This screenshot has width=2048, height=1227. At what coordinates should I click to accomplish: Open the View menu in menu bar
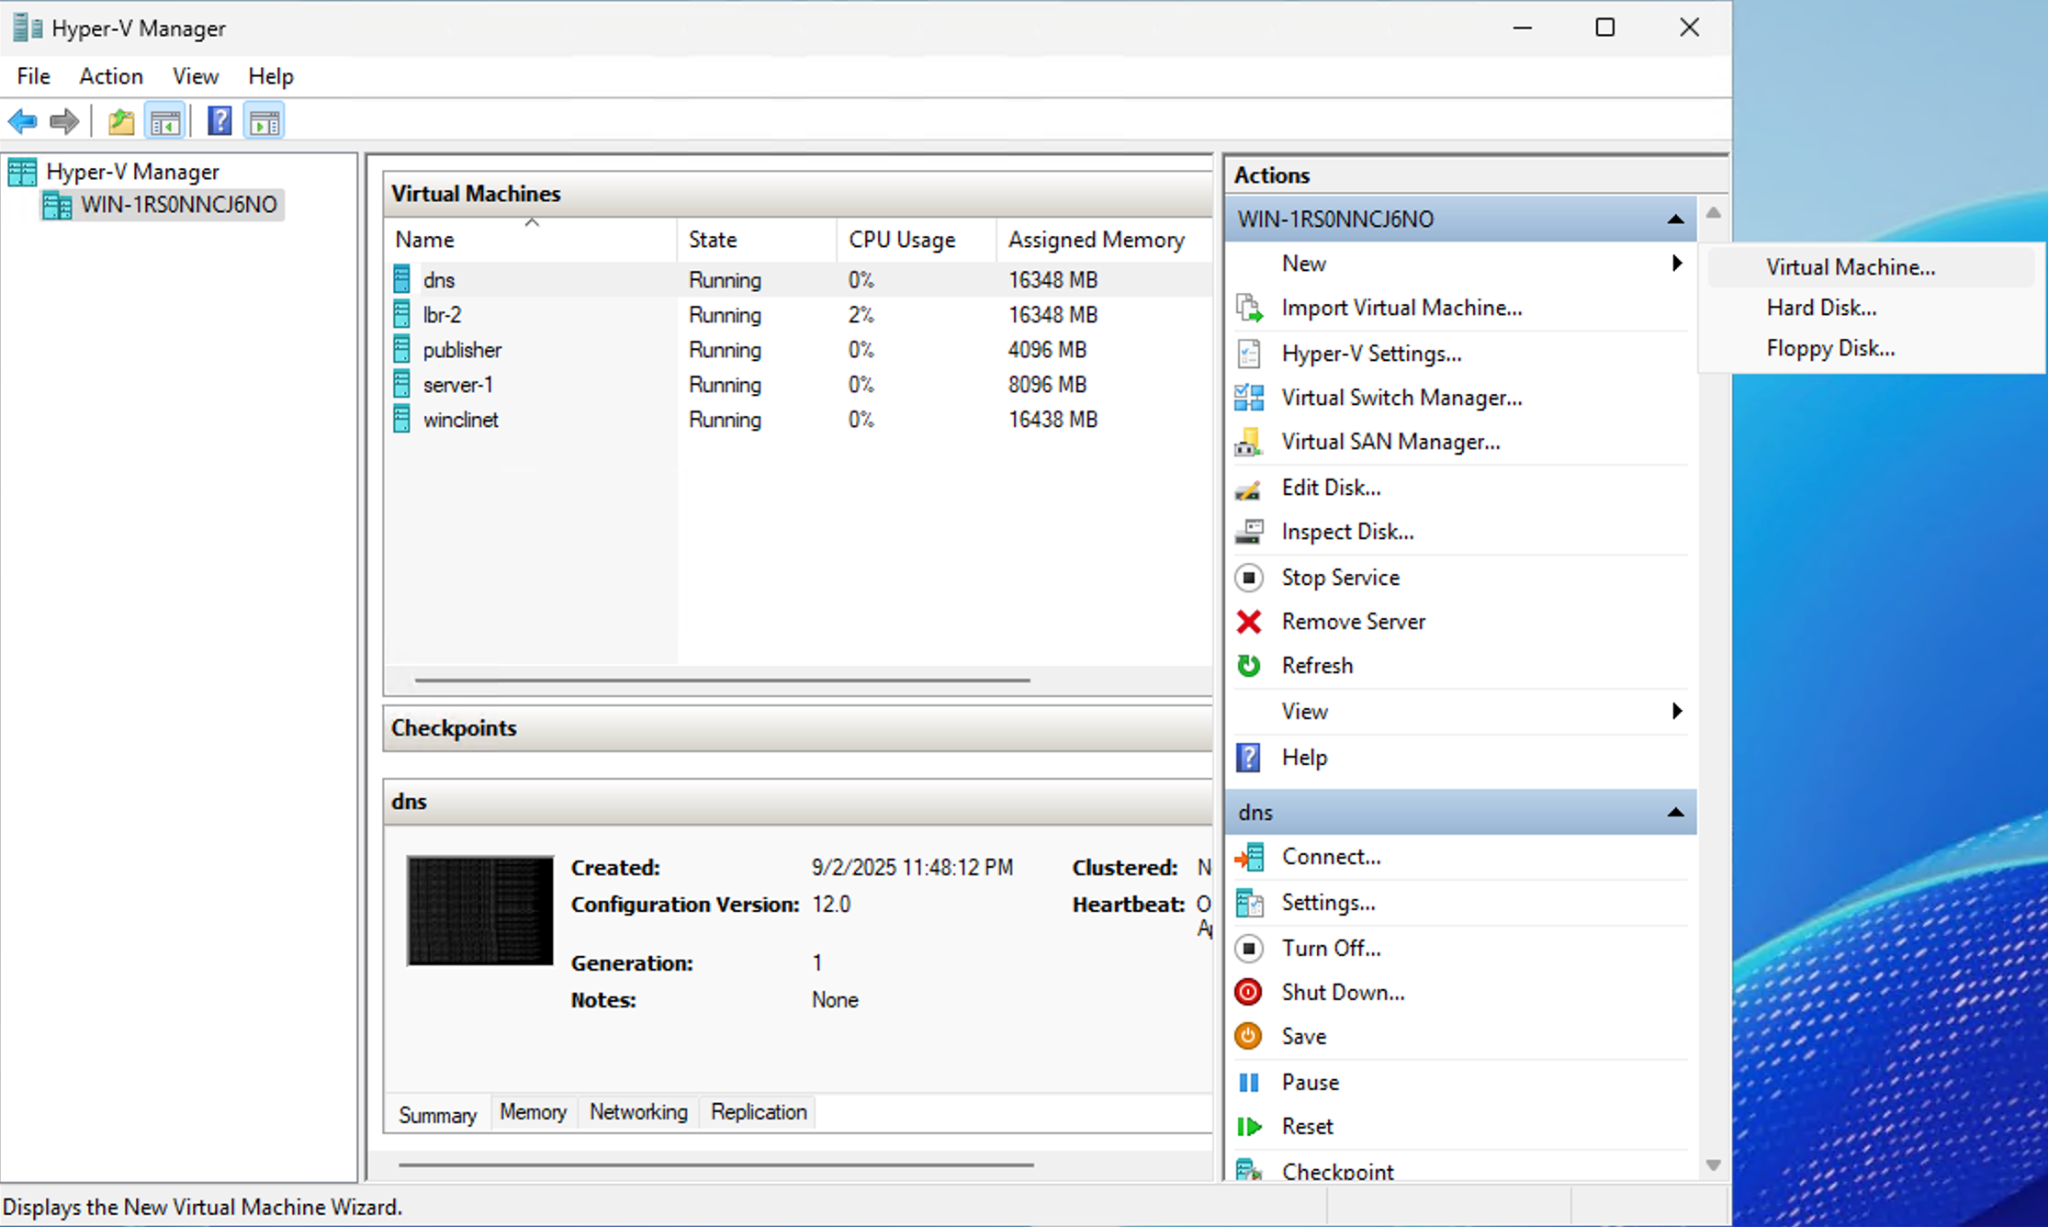tap(195, 76)
